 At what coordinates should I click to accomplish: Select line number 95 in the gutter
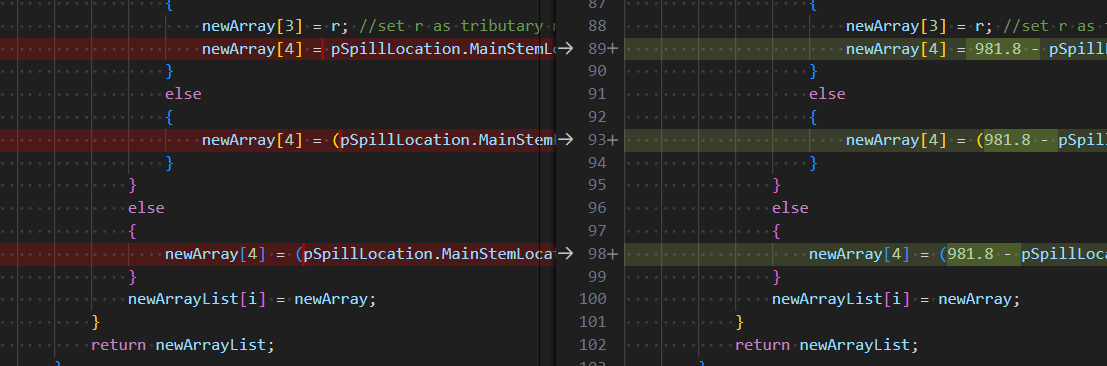pyautogui.click(x=597, y=185)
